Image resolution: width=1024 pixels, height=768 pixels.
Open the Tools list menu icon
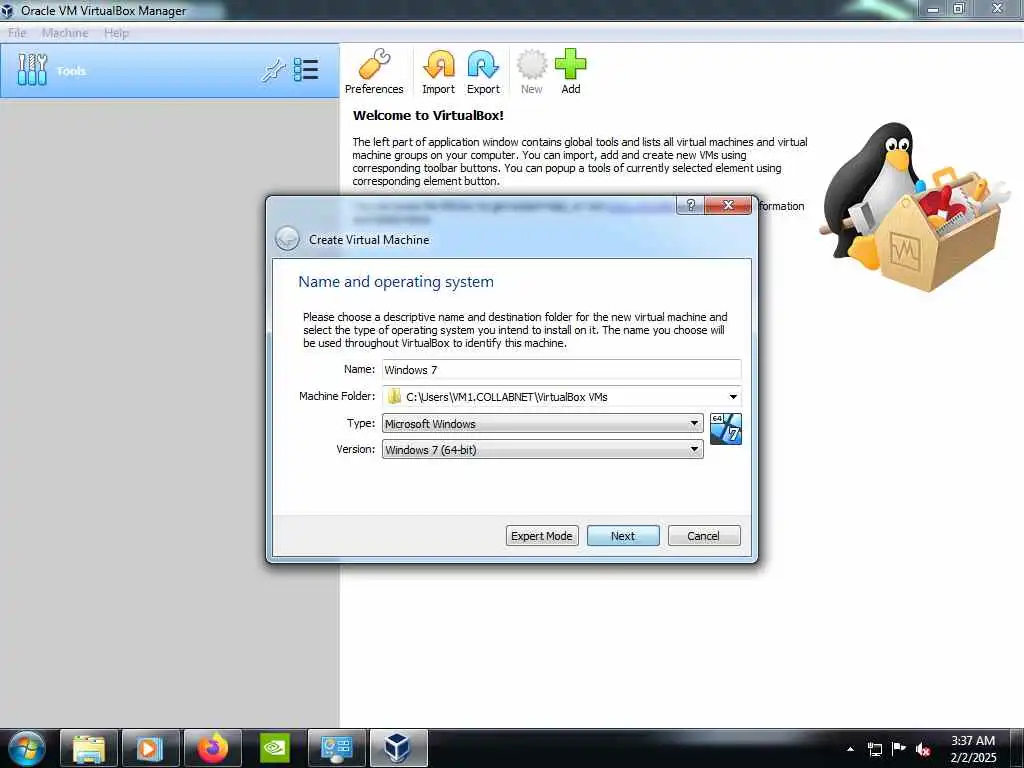[x=306, y=70]
